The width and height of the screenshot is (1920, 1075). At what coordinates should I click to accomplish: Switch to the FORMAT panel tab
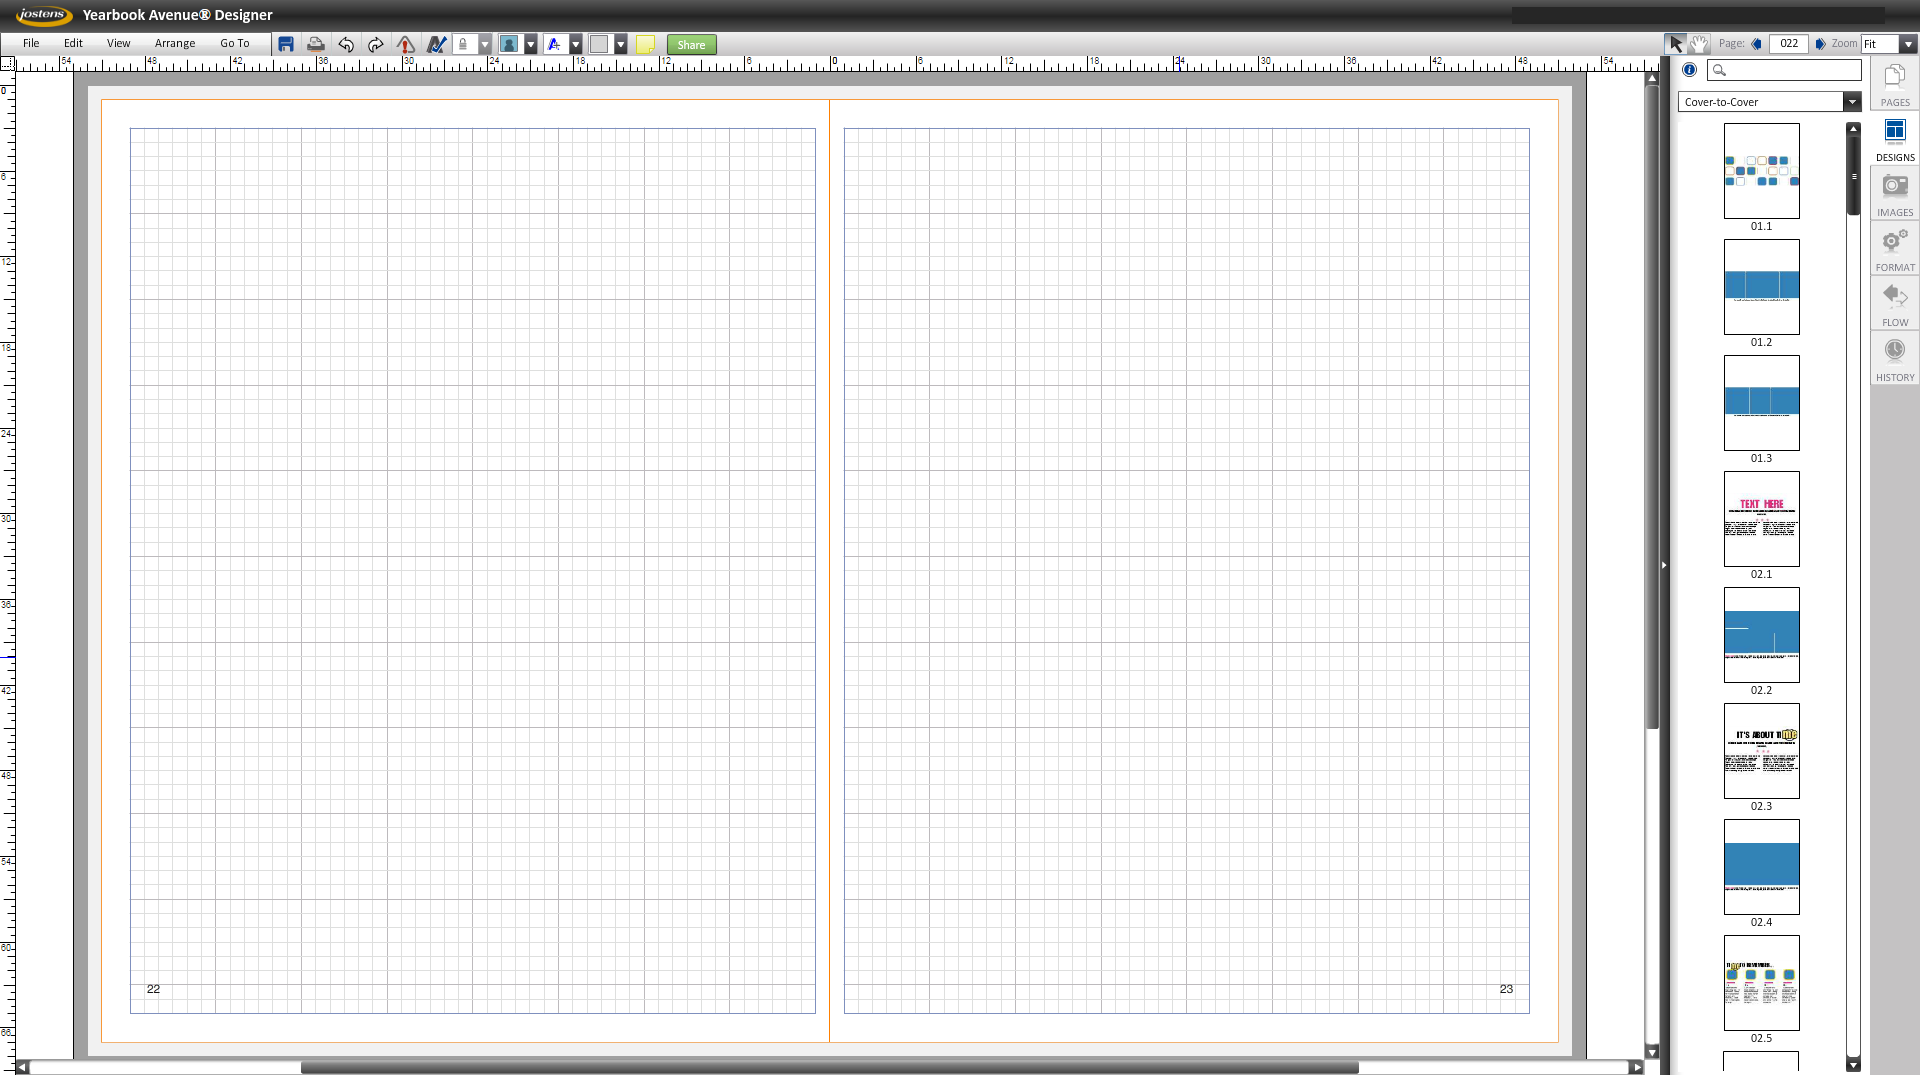tap(1895, 249)
